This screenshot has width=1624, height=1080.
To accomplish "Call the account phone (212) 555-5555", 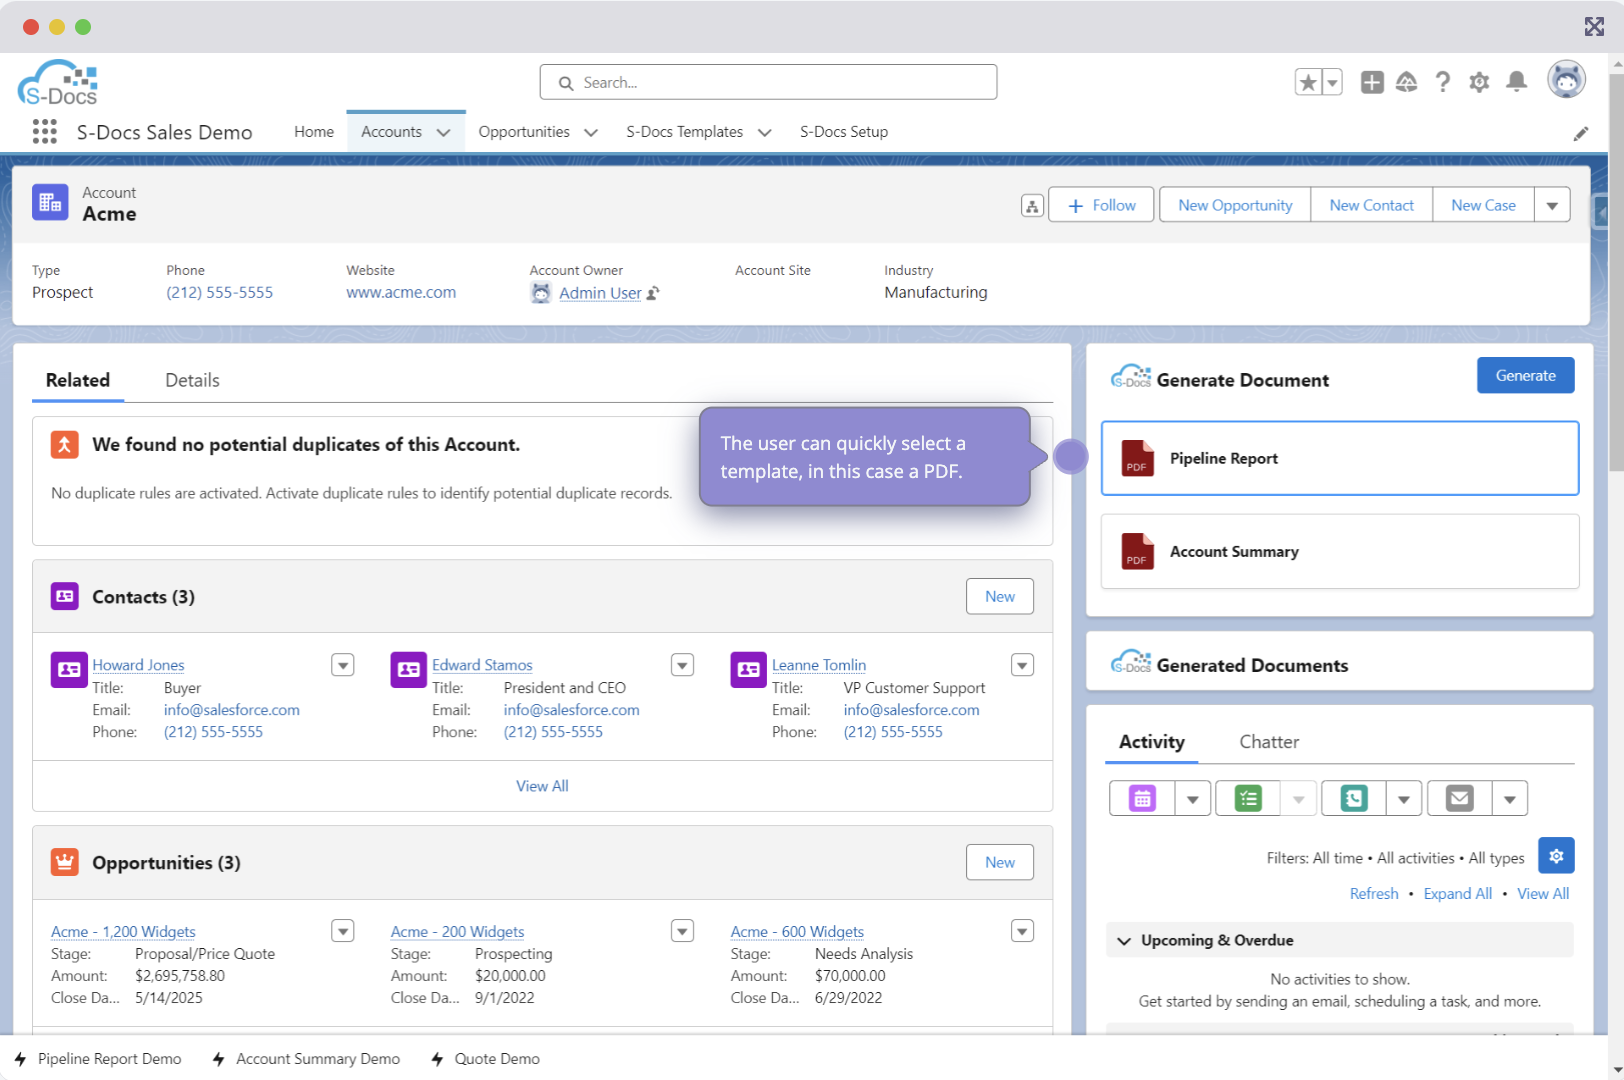I will coord(219,292).
